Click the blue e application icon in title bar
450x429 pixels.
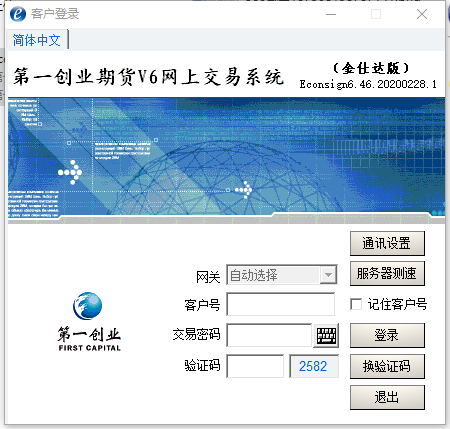pos(18,14)
